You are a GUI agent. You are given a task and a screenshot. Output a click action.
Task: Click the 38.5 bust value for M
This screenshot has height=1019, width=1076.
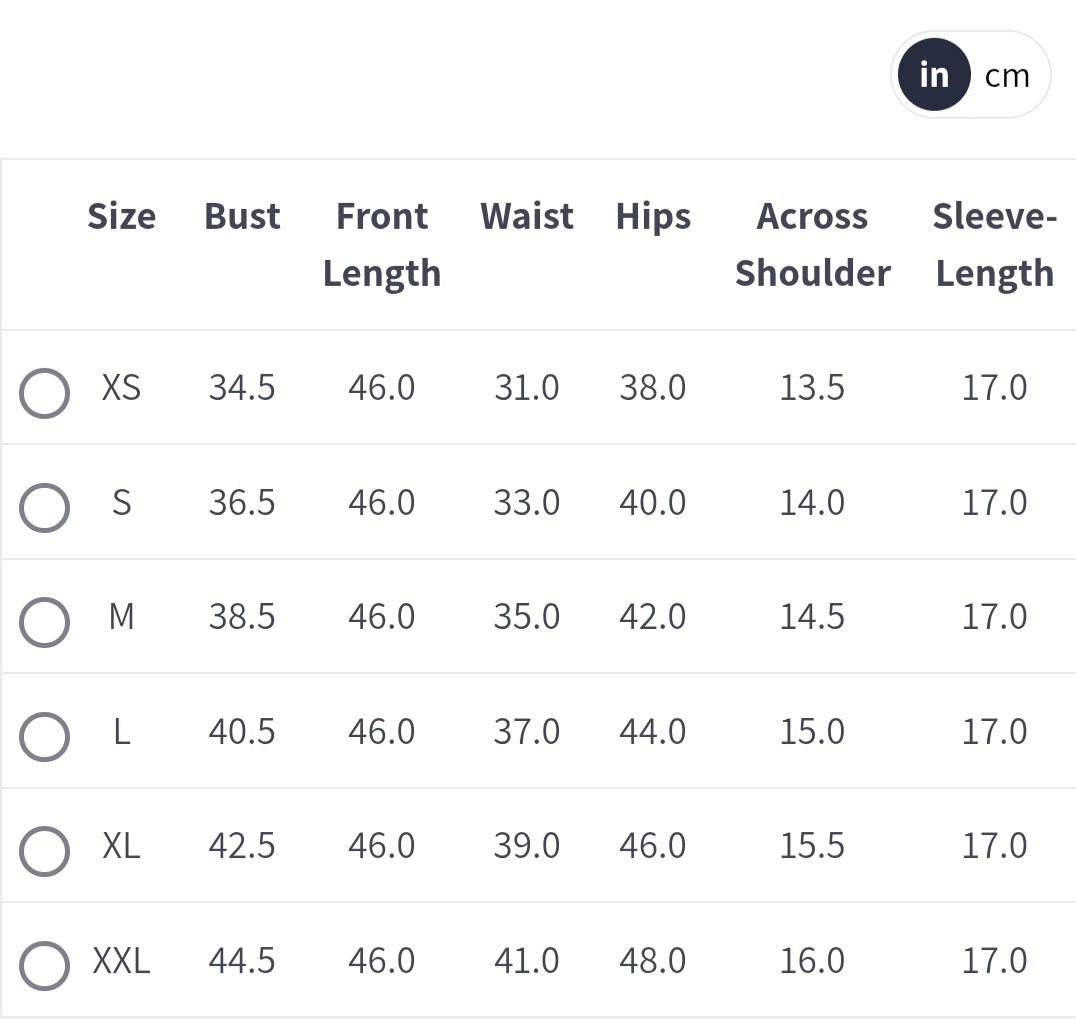pyautogui.click(x=242, y=617)
